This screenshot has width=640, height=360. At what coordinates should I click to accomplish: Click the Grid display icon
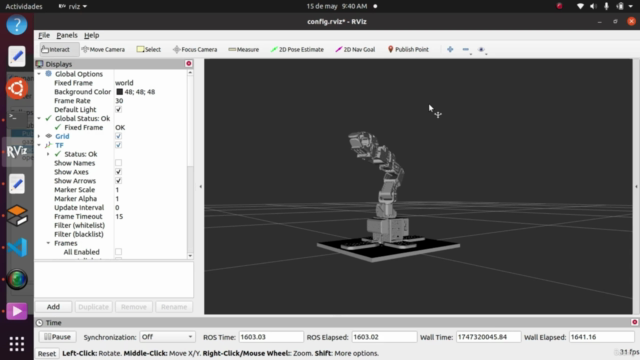pyautogui.click(x=49, y=136)
